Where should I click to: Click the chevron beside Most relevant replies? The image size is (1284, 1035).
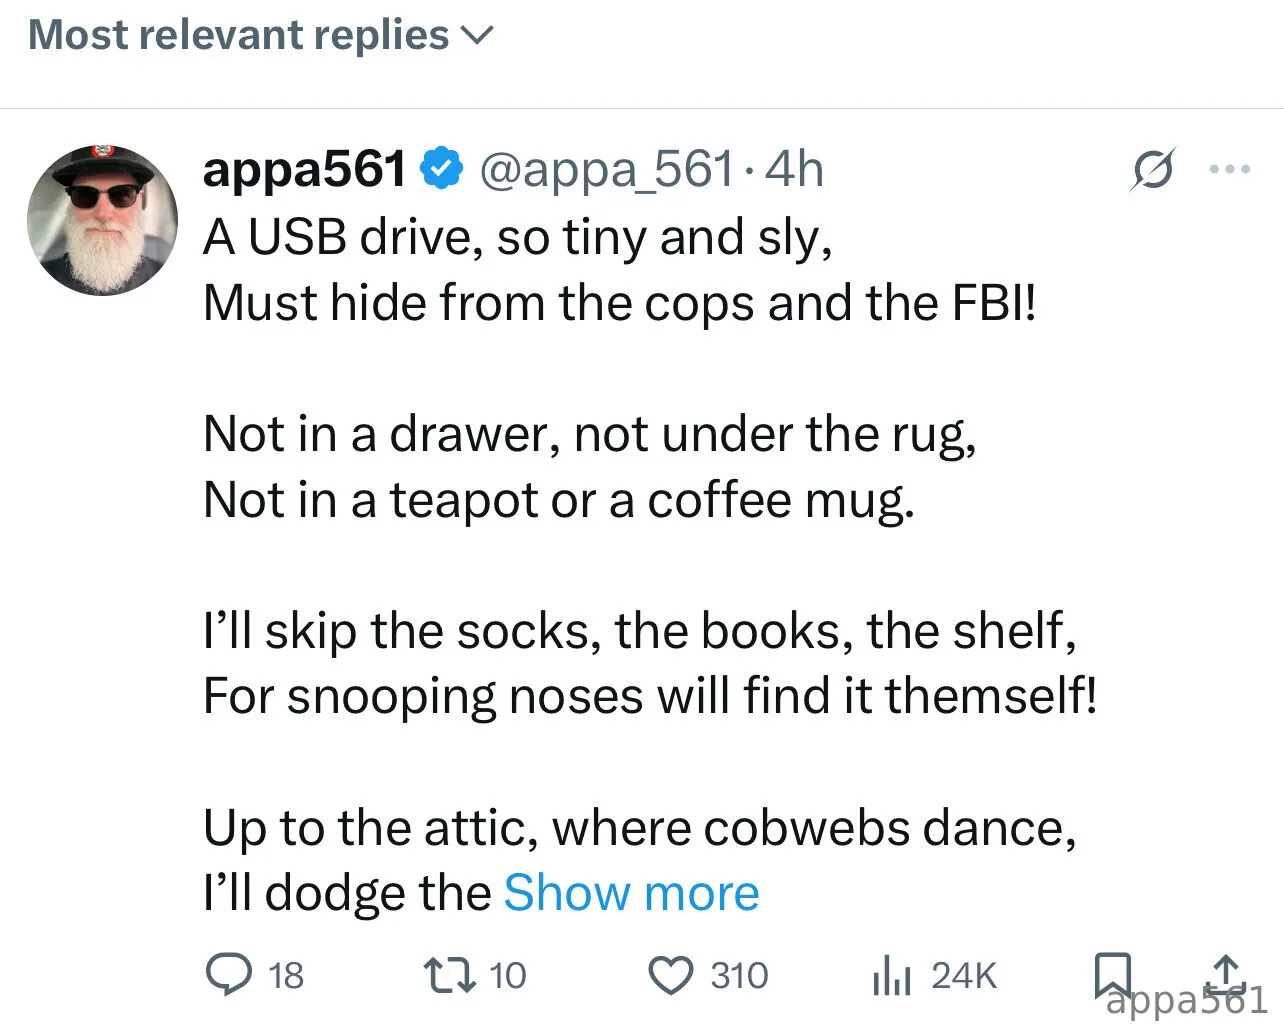(476, 37)
